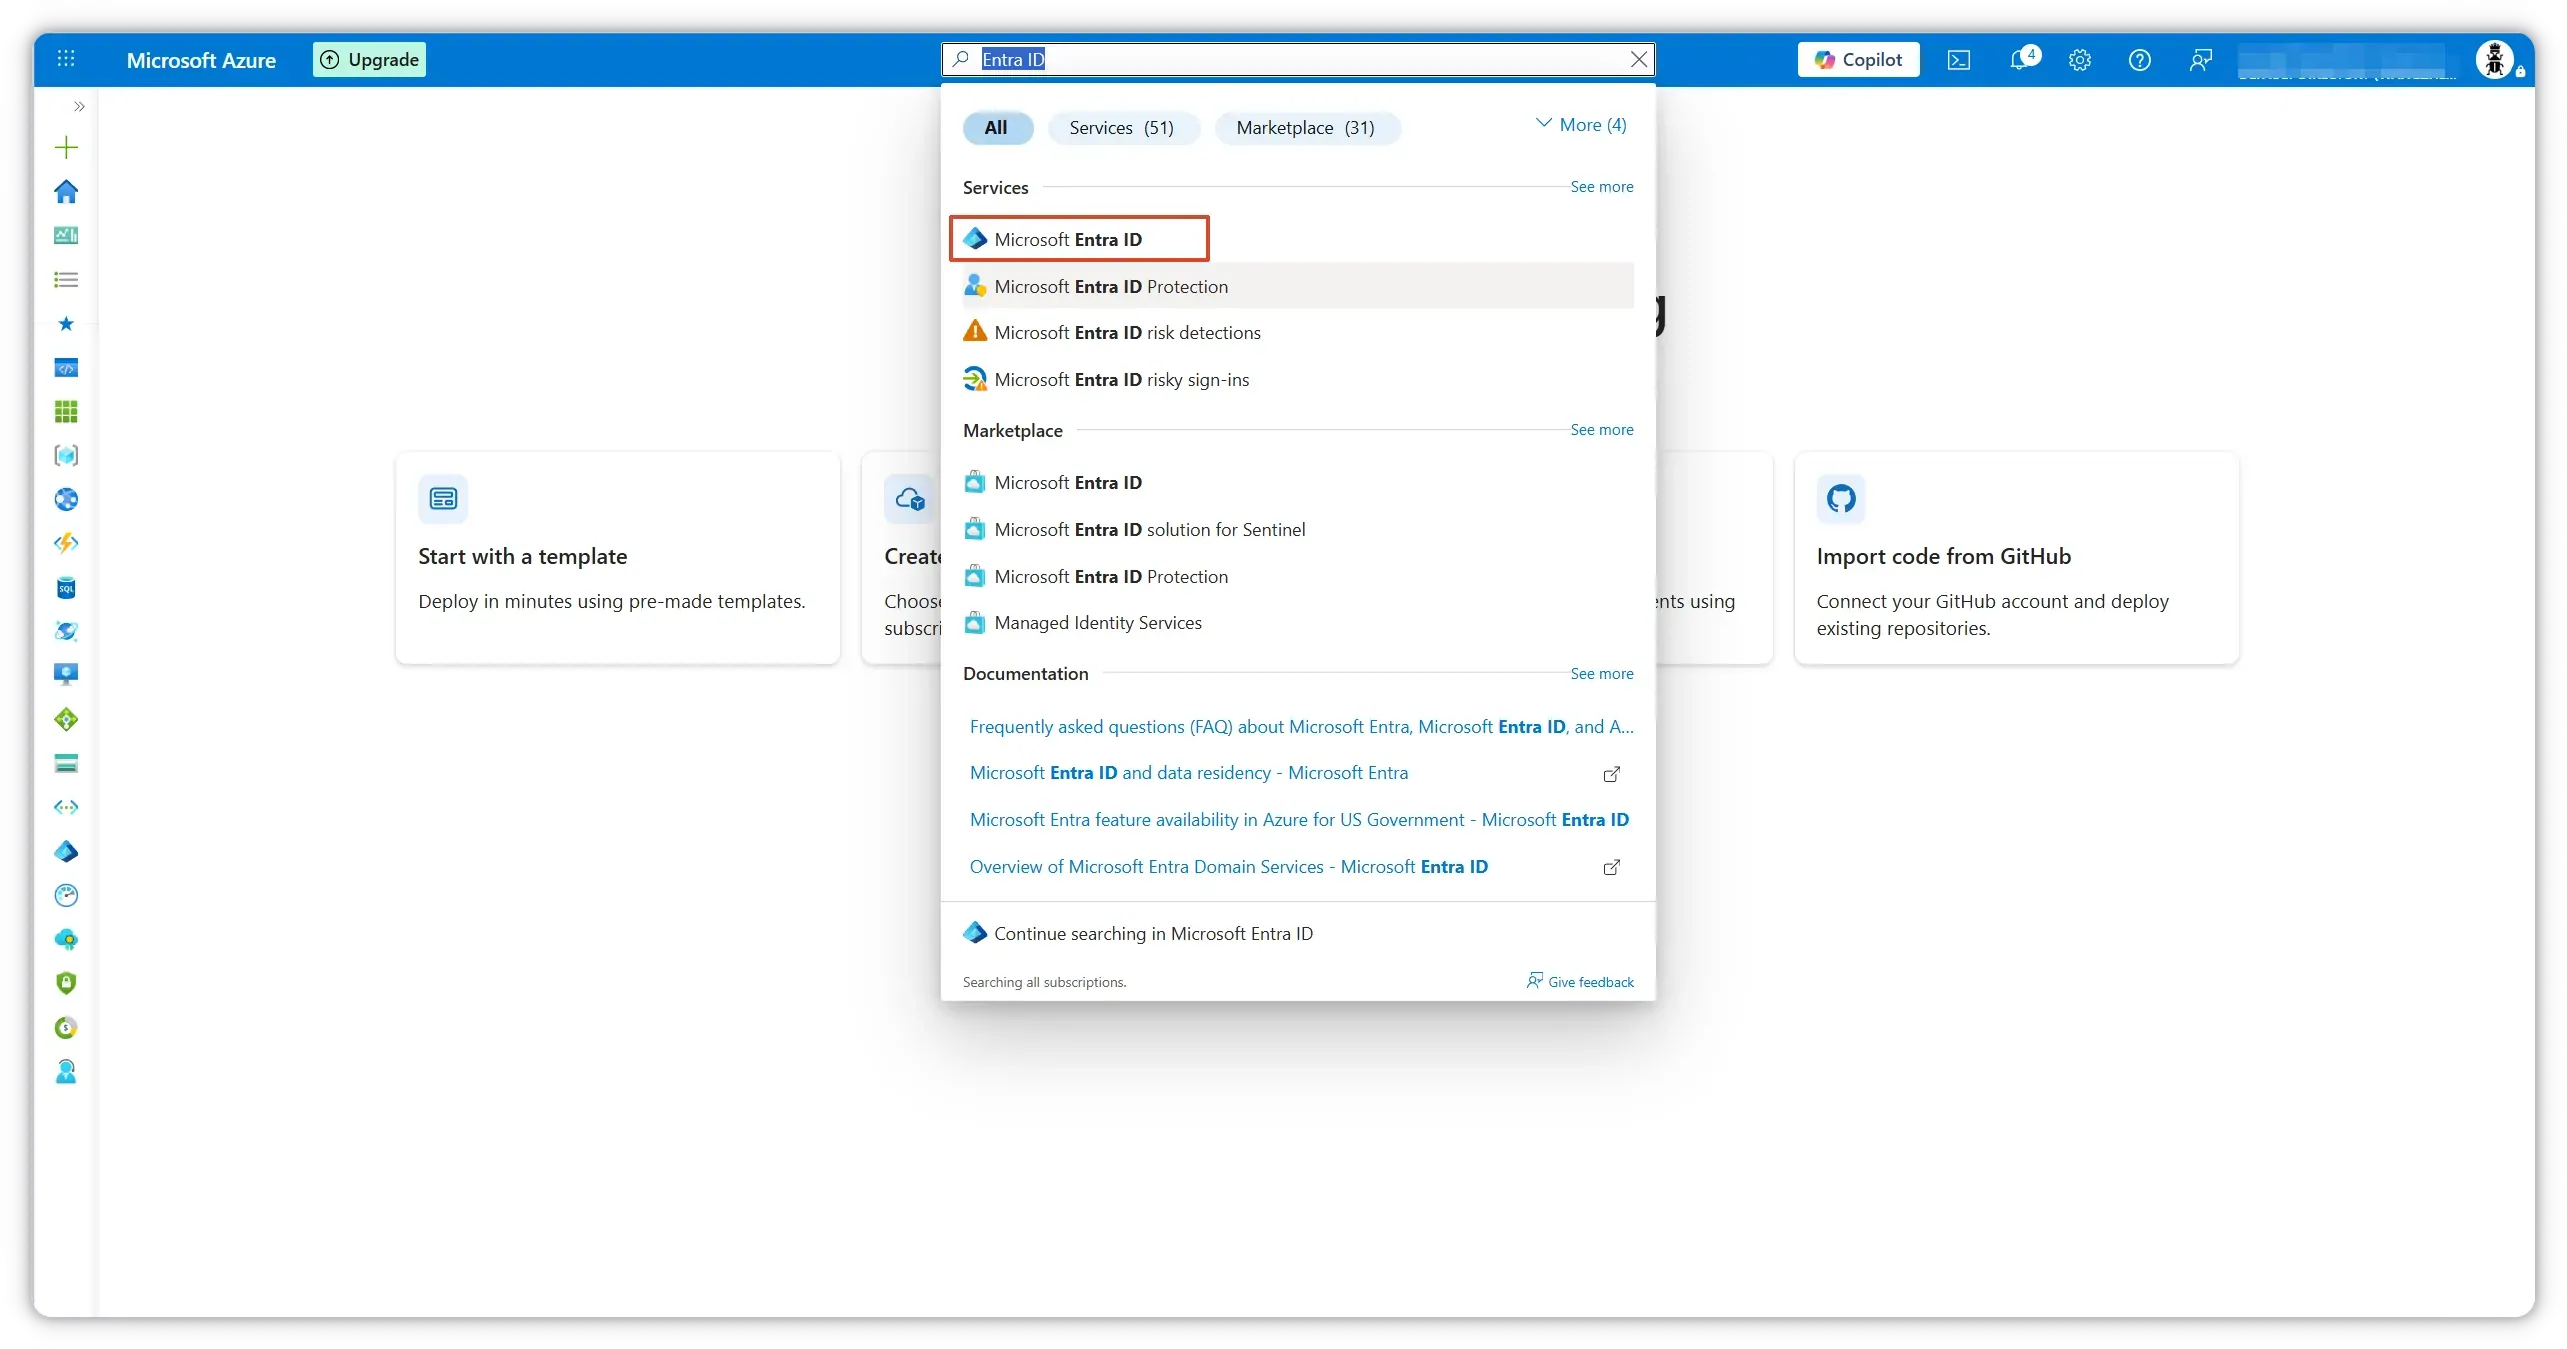This screenshot has width=2567, height=1349.
Task: Clear the search box with X
Action: (1638, 59)
